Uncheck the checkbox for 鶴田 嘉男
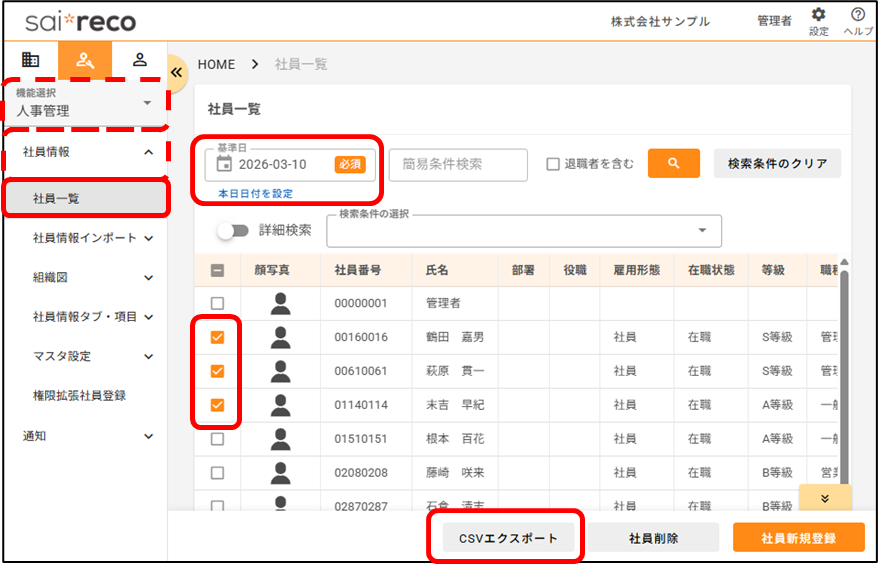This screenshot has width=878, height=564. coord(217,337)
